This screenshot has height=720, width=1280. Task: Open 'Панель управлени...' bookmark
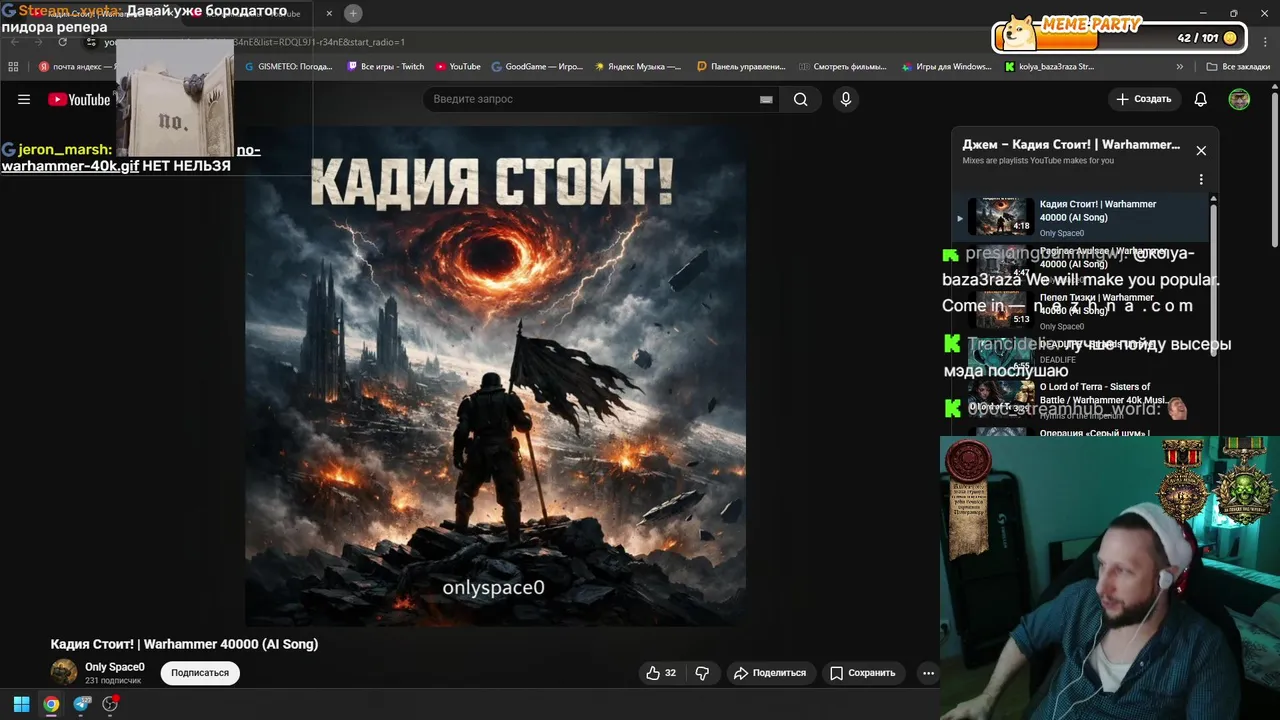(741, 67)
